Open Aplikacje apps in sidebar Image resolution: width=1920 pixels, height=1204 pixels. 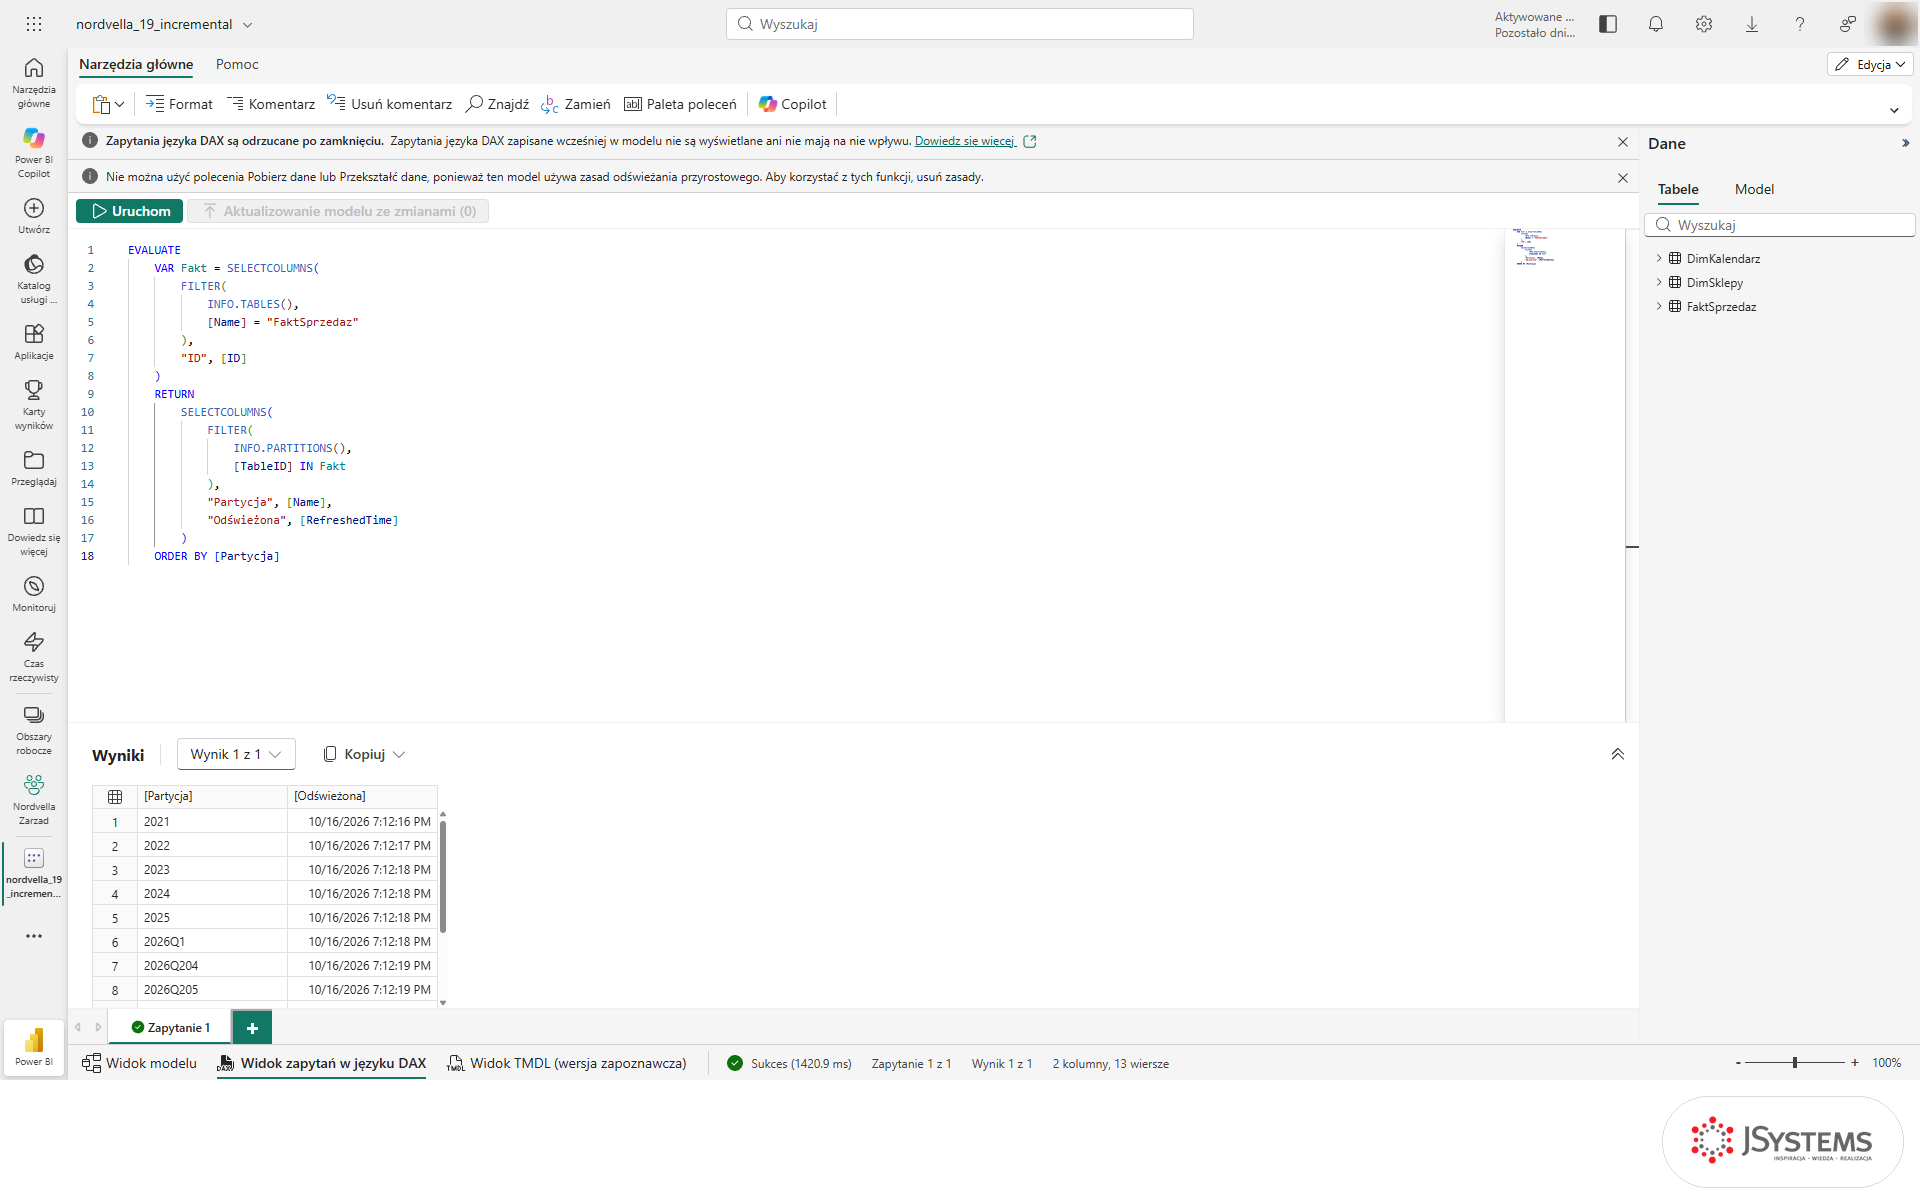34,341
